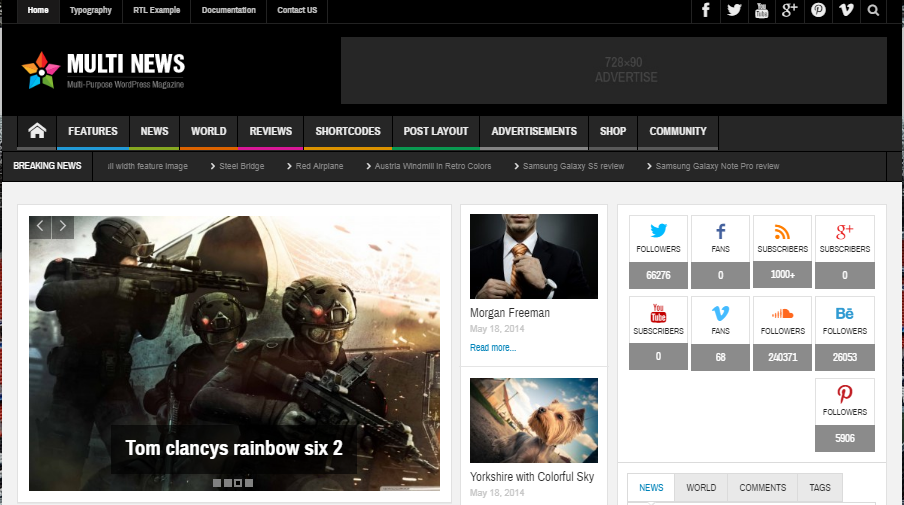Image resolution: width=904 pixels, height=505 pixels.
Task: Click the Pinterest icon in top bar
Action: pos(818,10)
